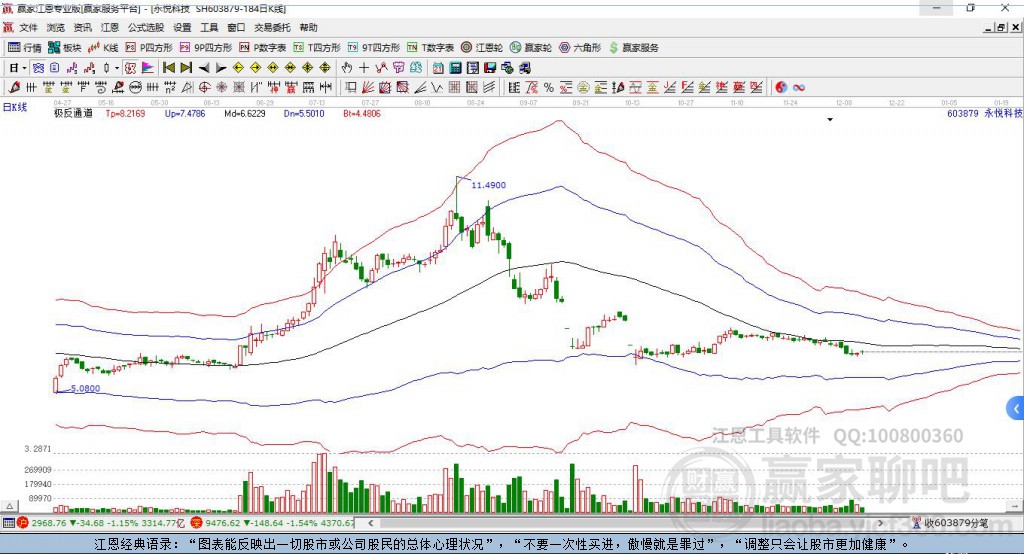Click the Tp=8.2169 indicator value
The height and width of the screenshot is (554, 1024).
click(125, 114)
